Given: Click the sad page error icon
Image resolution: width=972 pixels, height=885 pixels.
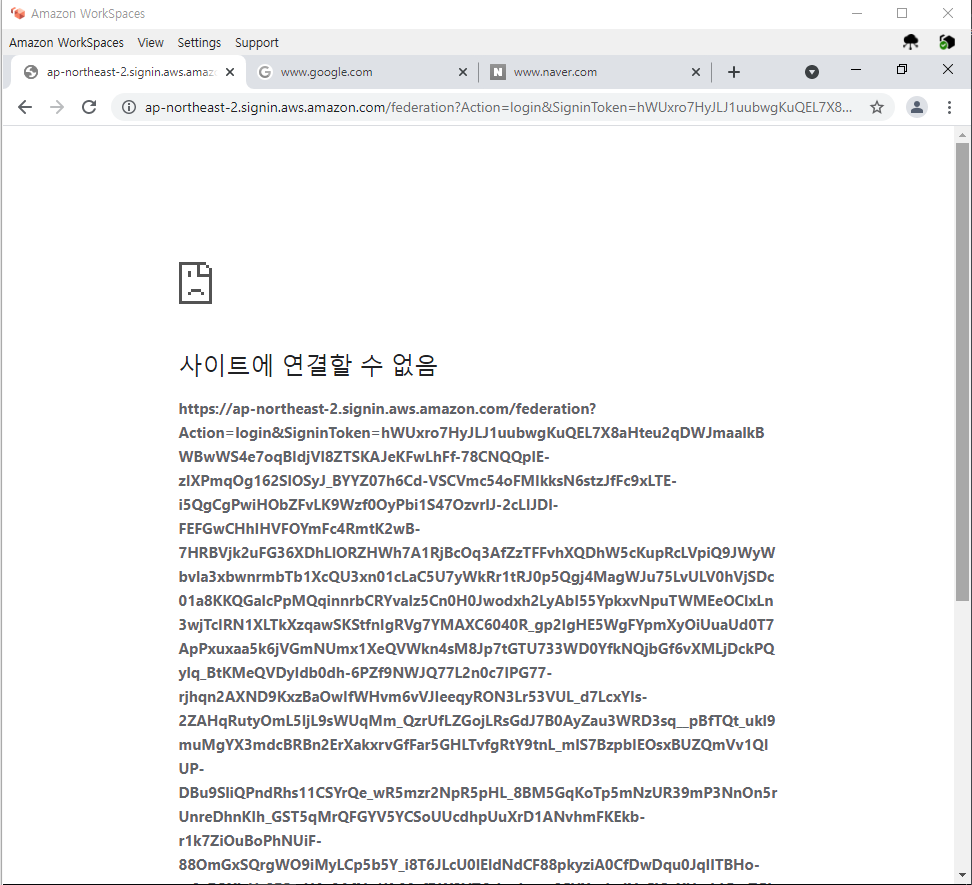Looking at the screenshot, I should click(x=195, y=283).
